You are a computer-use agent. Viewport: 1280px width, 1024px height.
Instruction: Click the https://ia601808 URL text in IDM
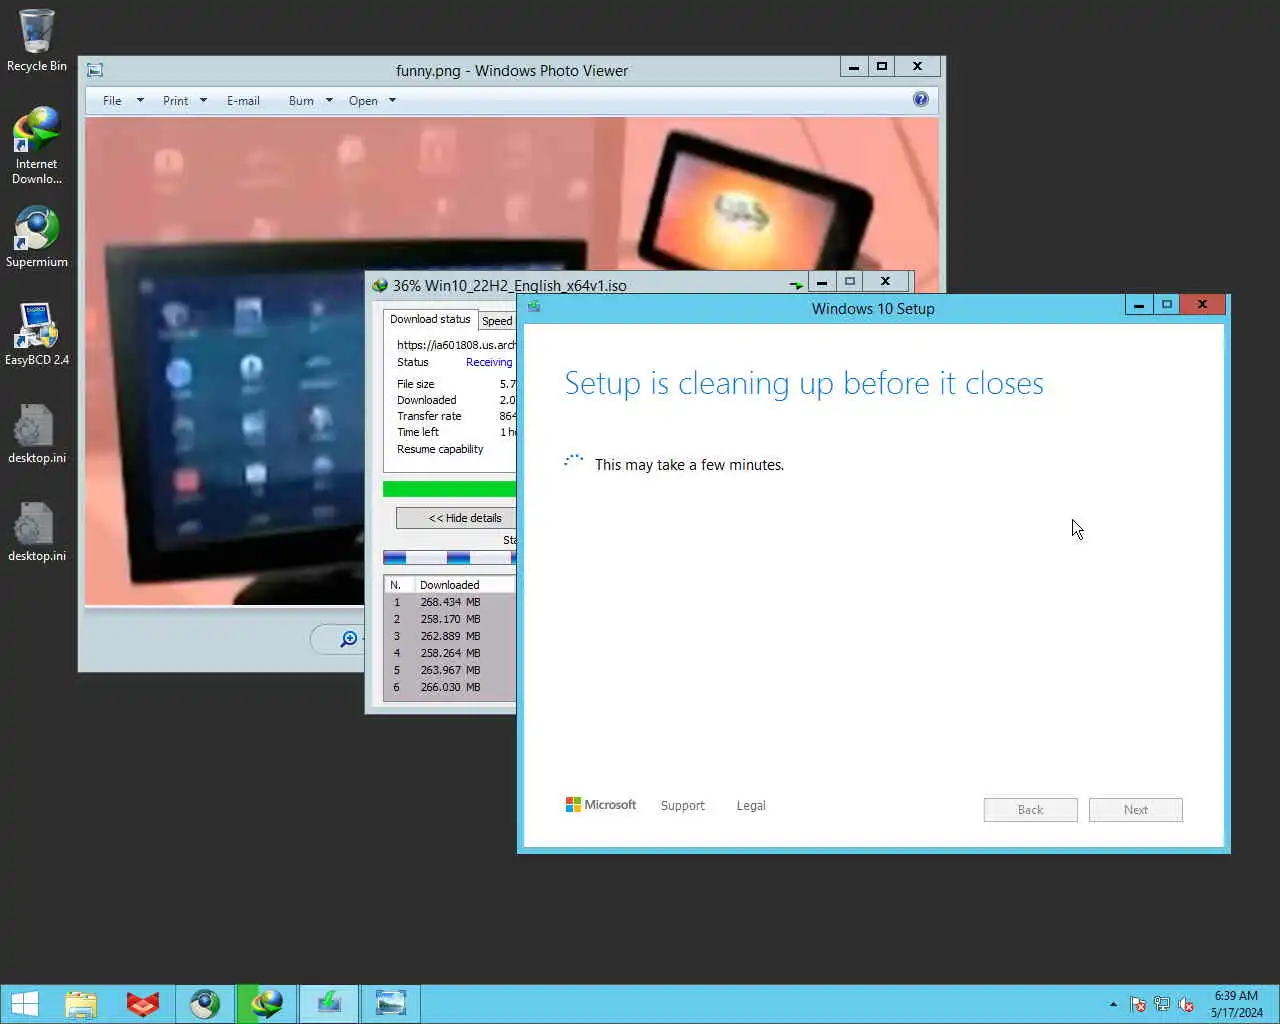pos(456,345)
